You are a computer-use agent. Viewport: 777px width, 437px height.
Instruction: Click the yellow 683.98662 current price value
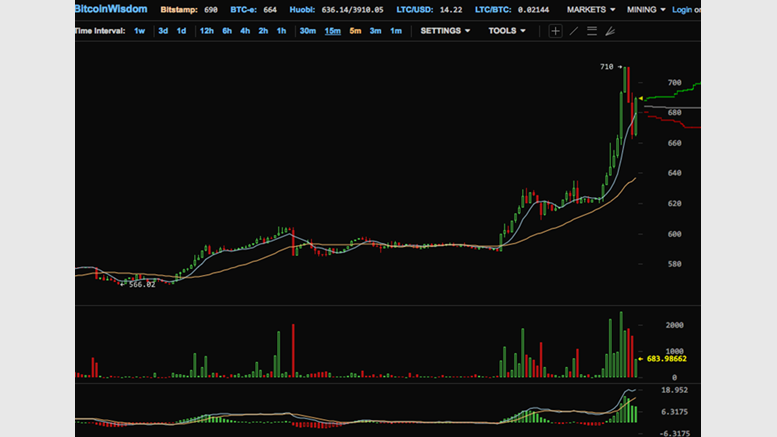tap(666, 359)
